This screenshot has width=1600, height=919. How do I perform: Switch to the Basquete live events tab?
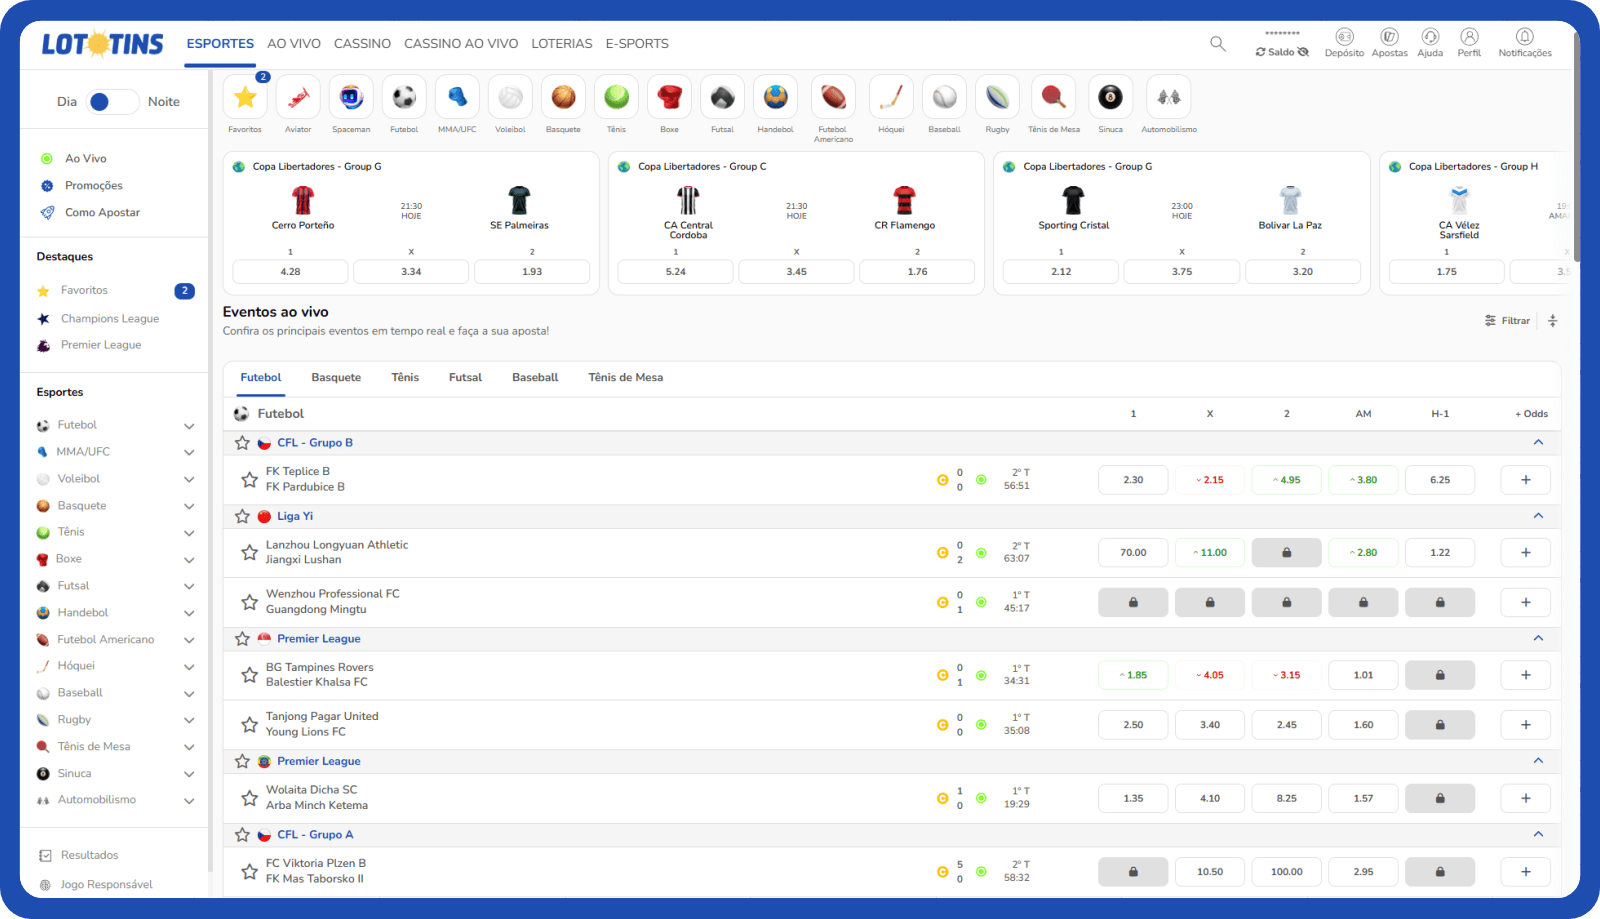(336, 377)
